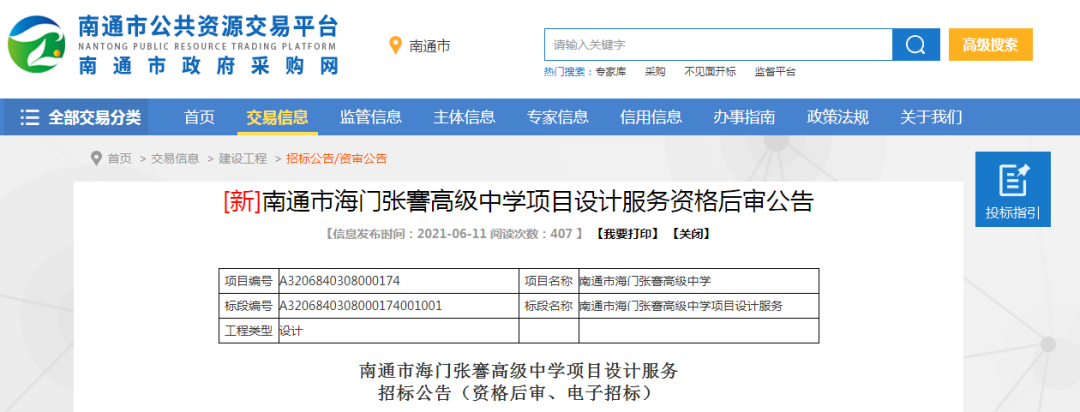Open the 政策法规 navigation tab

point(838,118)
